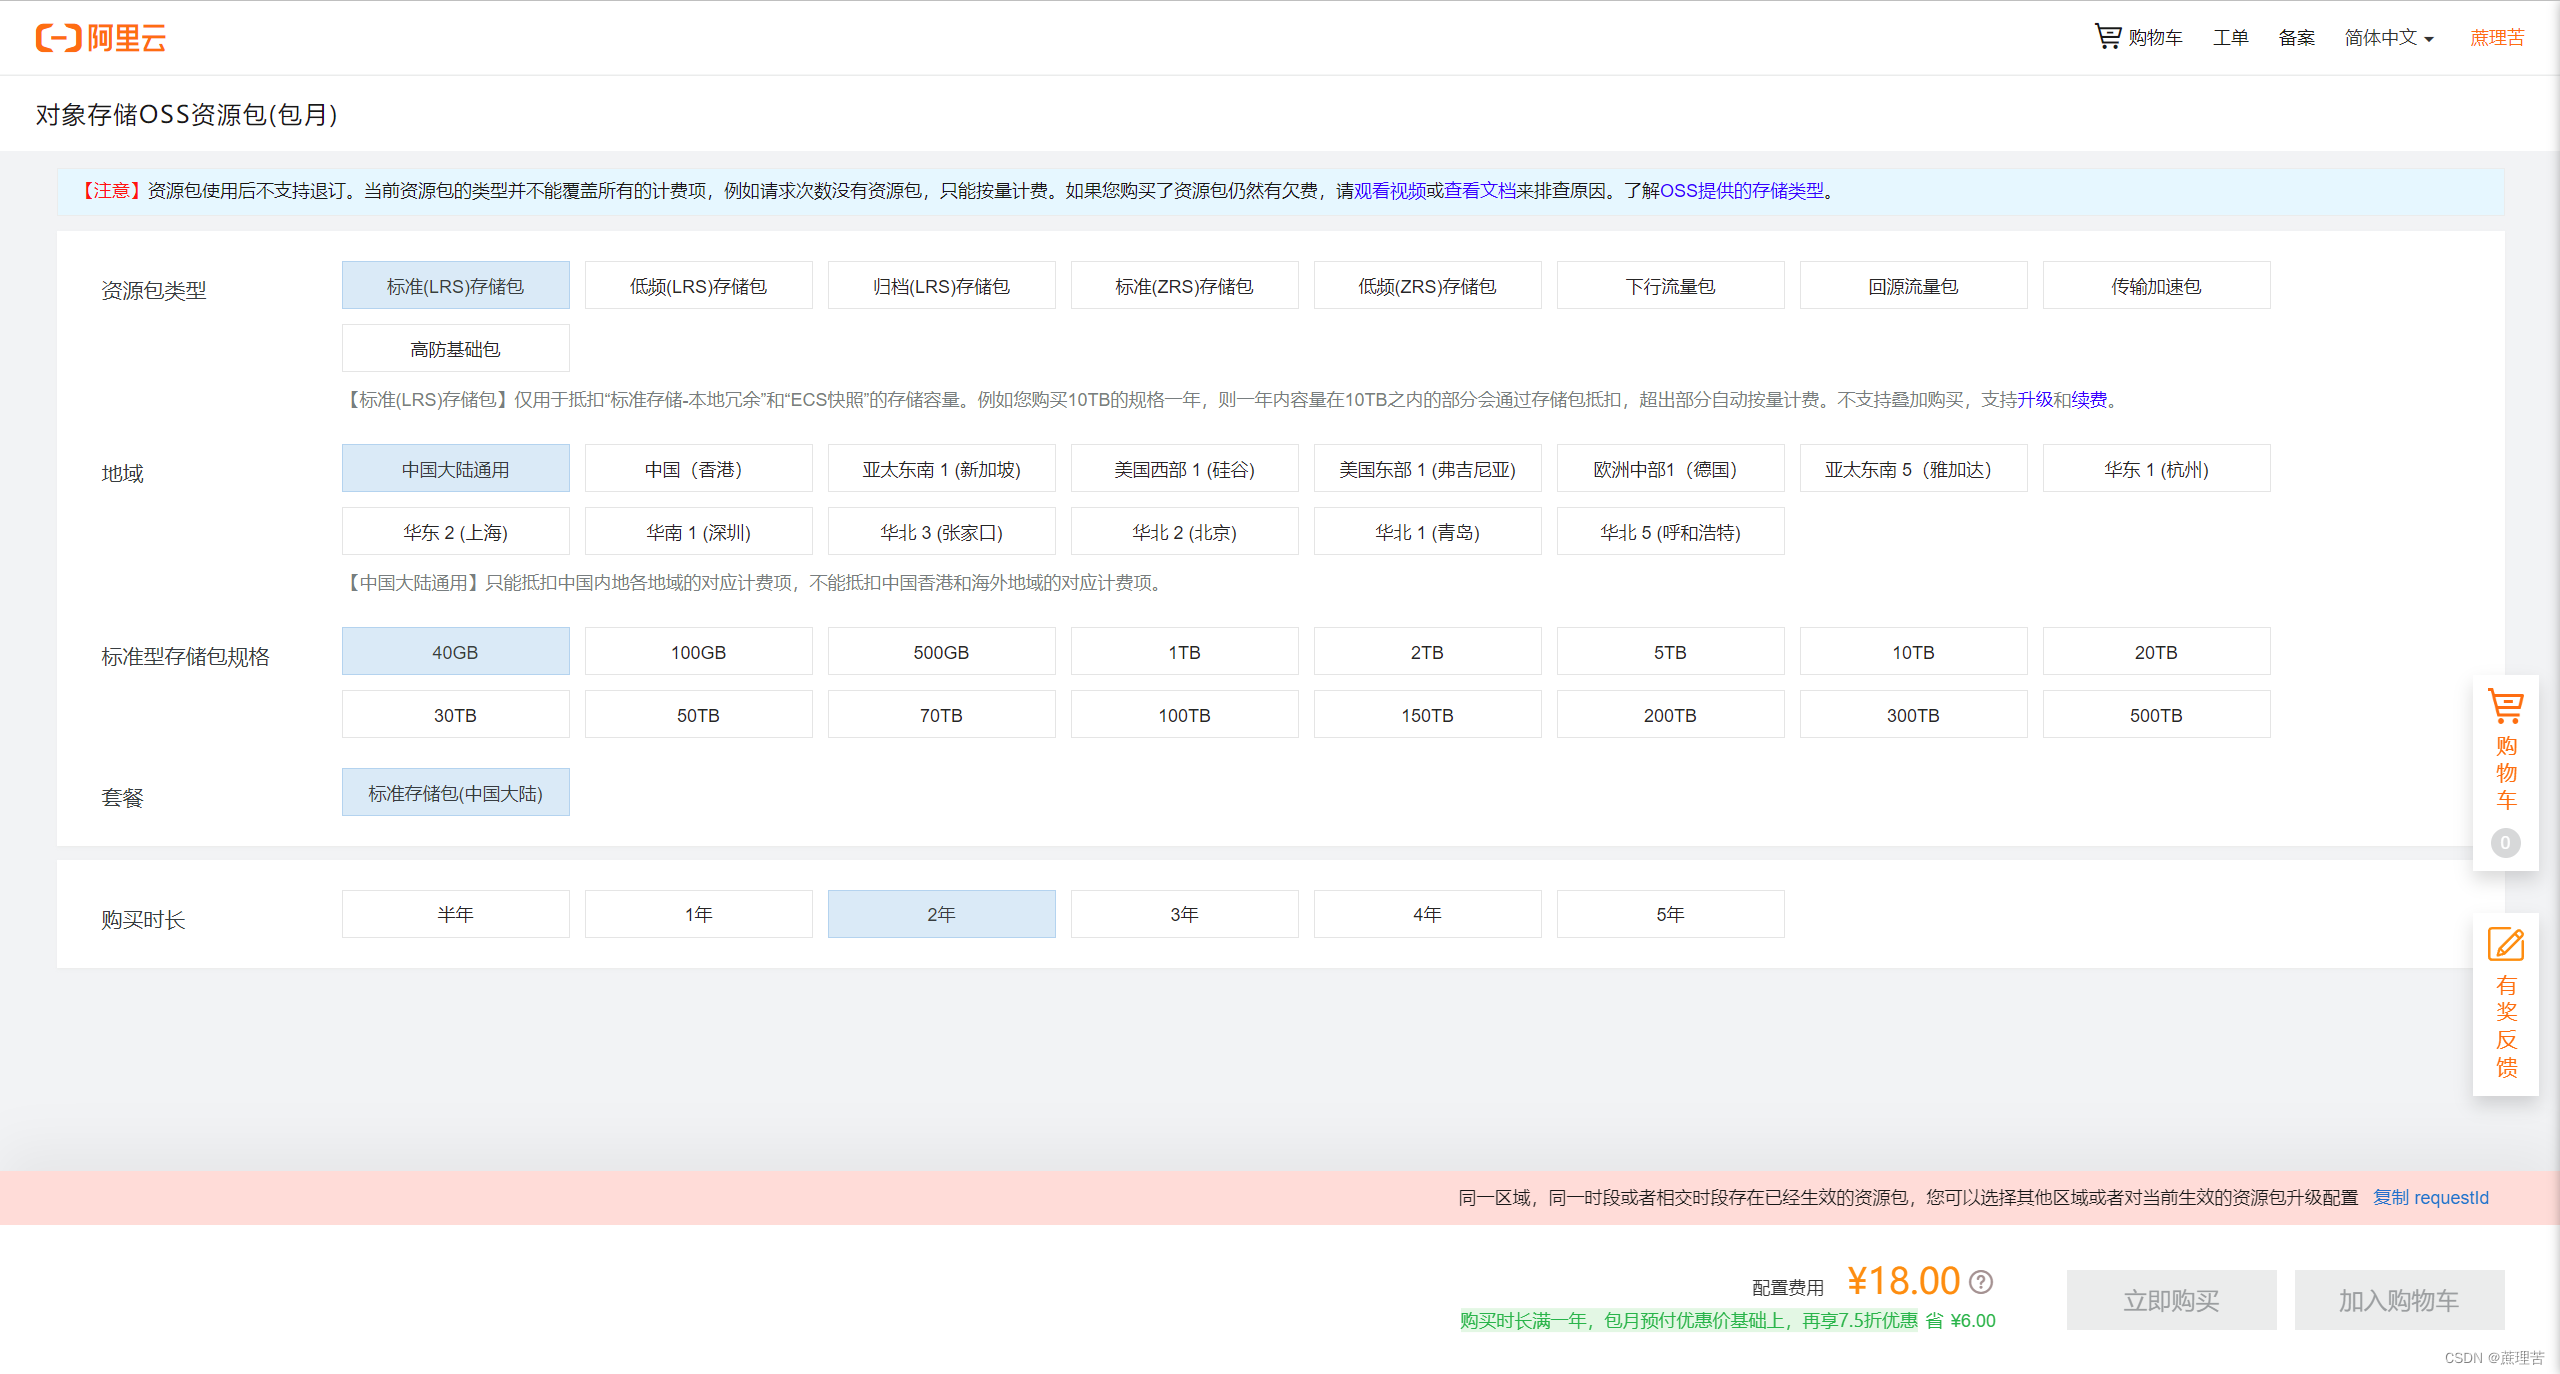Pick the 70TB storage size
This screenshot has height=1374, width=2560.
942,715
